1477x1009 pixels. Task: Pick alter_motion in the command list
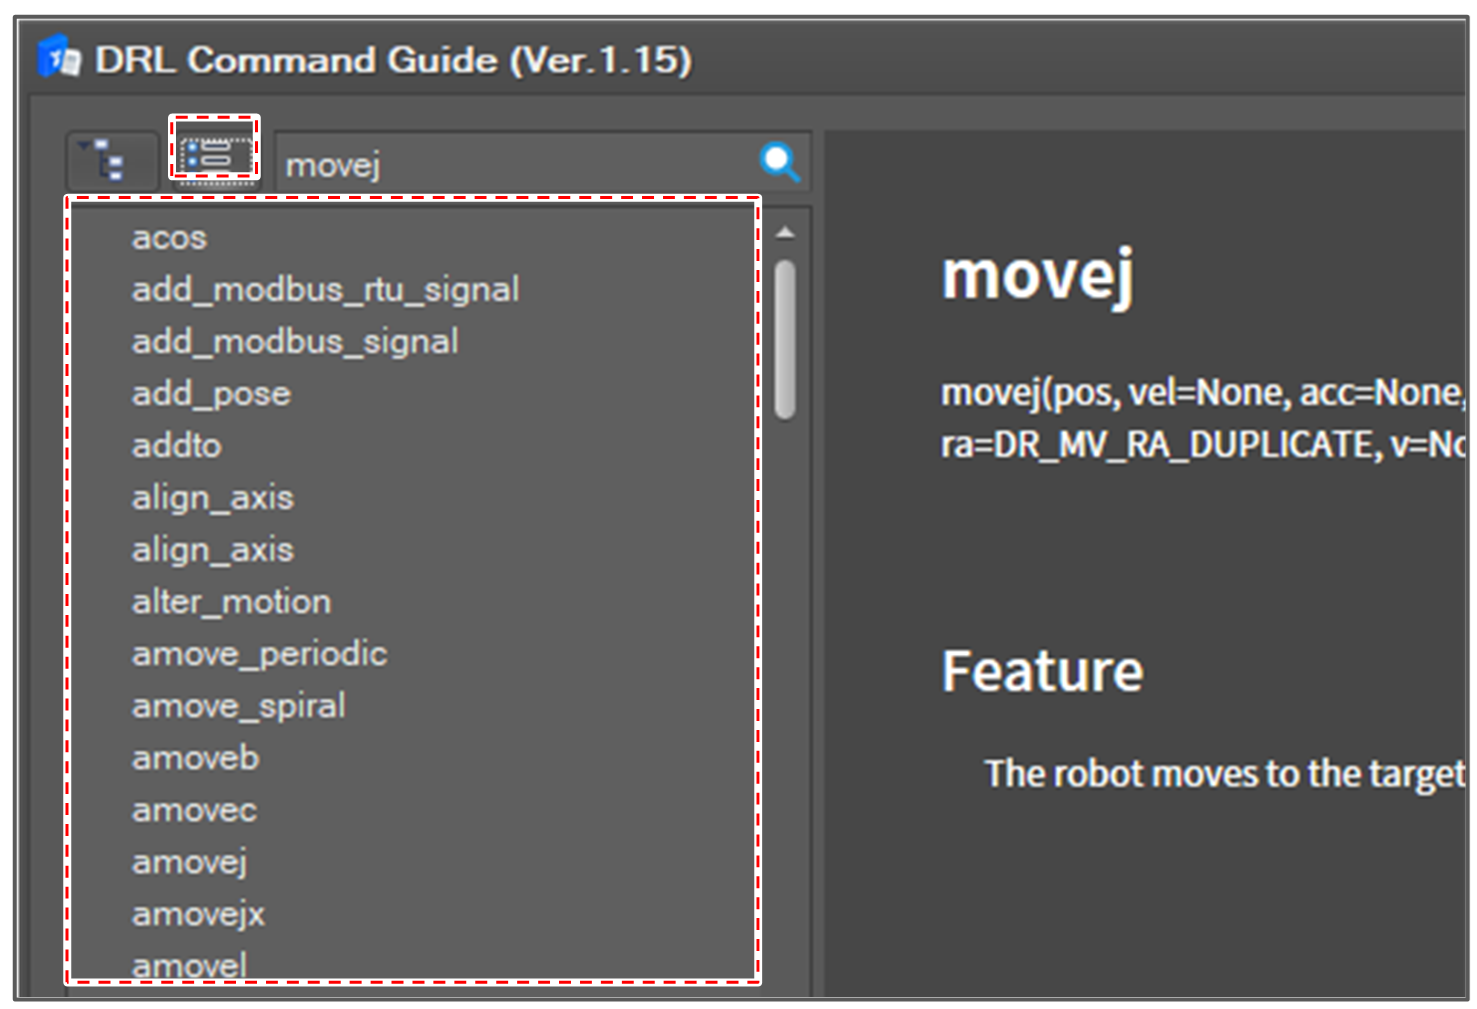231,602
